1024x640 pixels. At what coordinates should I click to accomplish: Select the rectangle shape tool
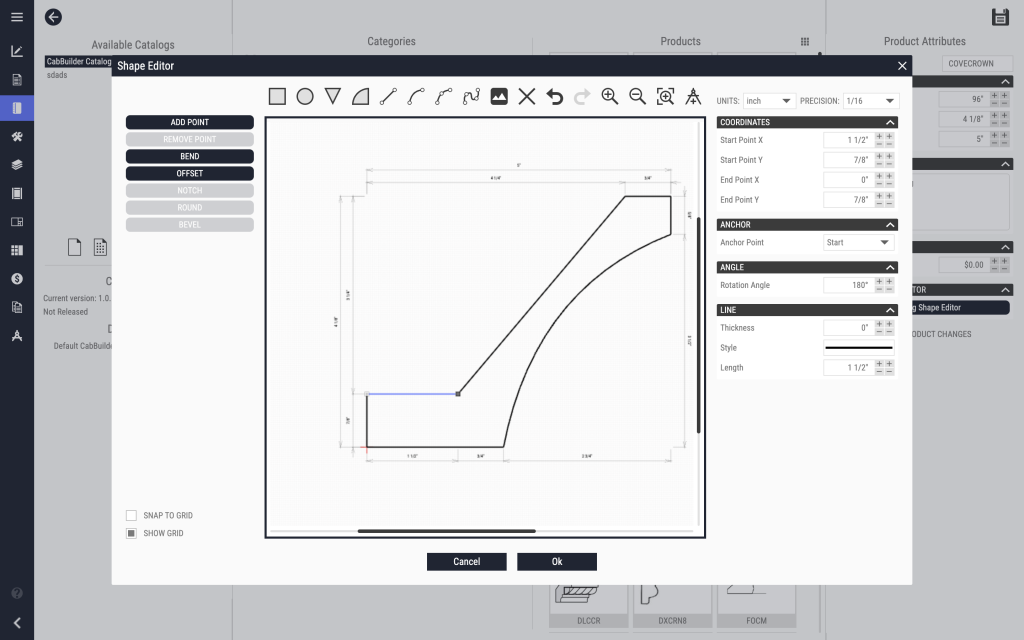[x=277, y=97]
